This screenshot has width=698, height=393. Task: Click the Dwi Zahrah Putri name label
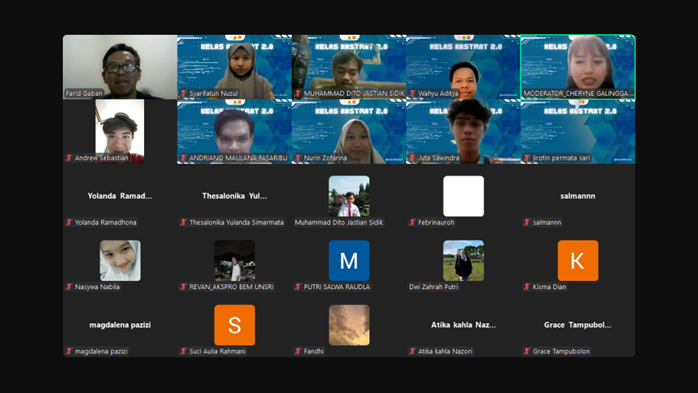click(x=434, y=287)
